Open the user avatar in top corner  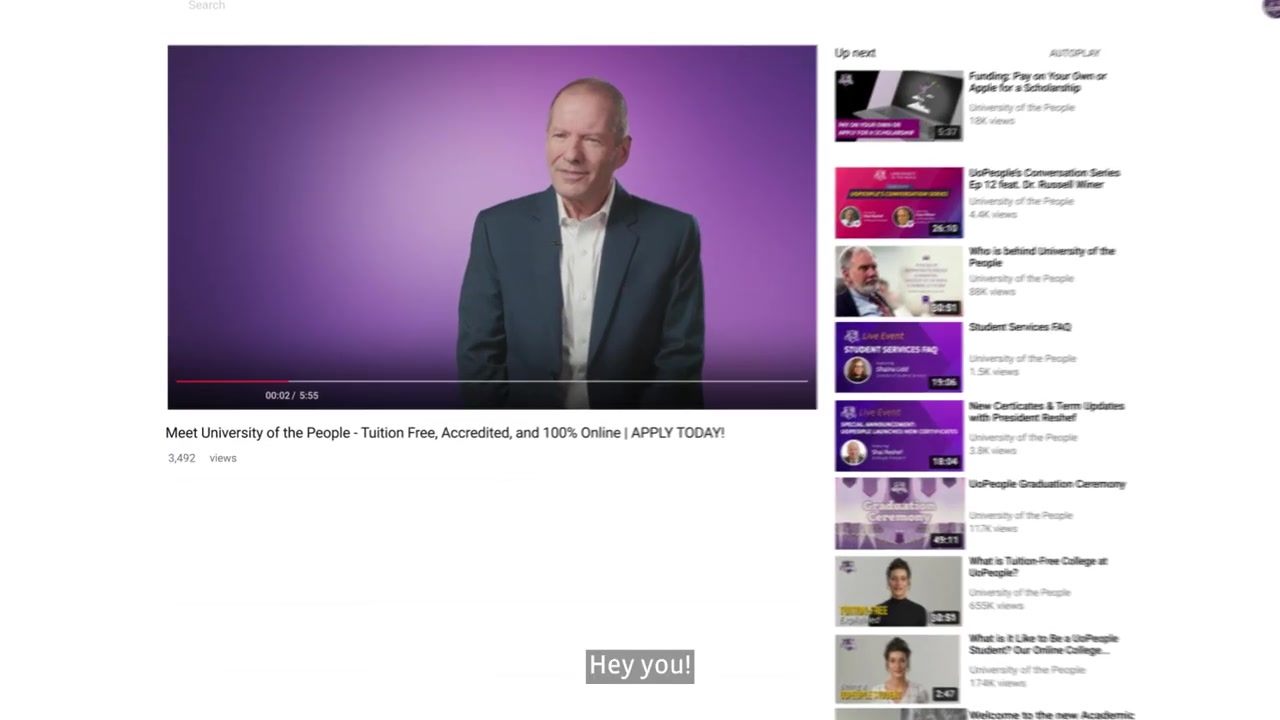pyautogui.click(x=1272, y=8)
